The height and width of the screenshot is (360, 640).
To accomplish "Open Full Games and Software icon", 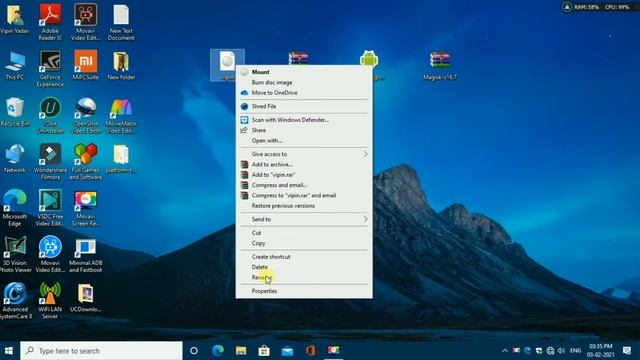I will pos(86,162).
